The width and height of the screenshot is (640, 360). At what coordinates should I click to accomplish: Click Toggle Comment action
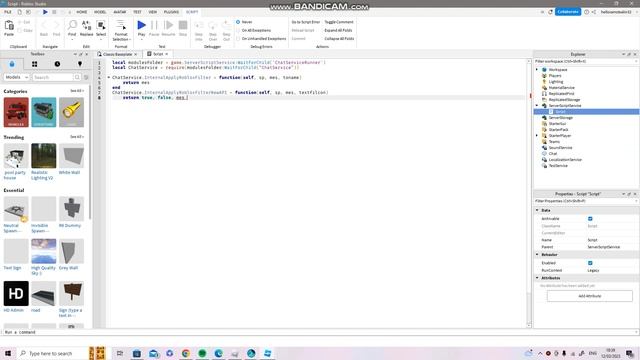(x=339, y=22)
